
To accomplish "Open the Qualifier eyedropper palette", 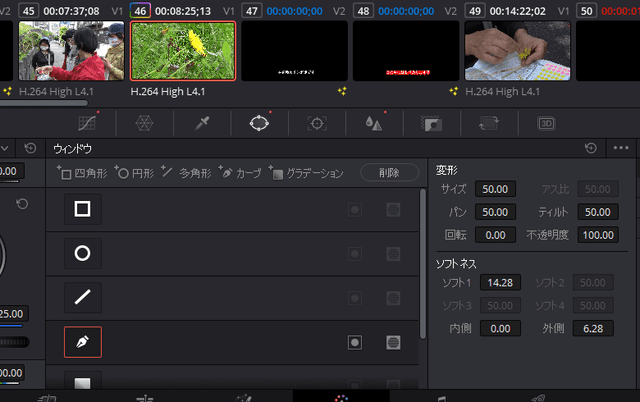I will (x=202, y=123).
